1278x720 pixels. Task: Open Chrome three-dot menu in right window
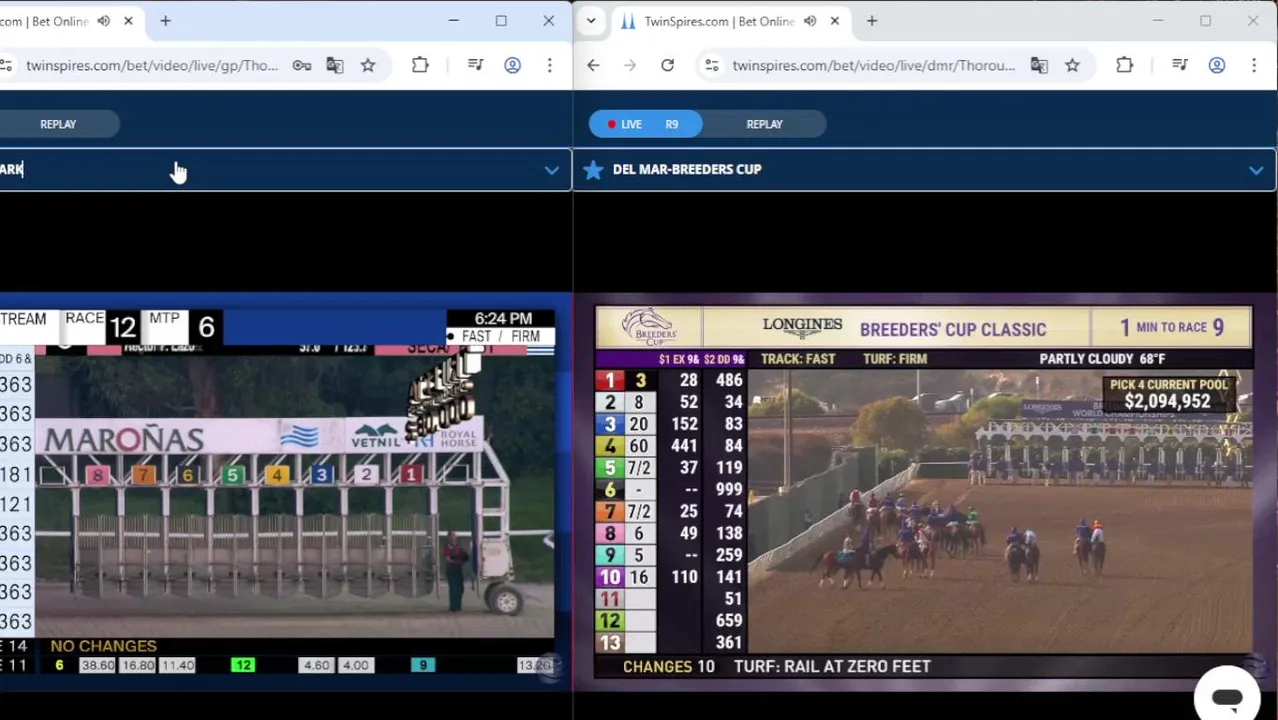(1254, 66)
